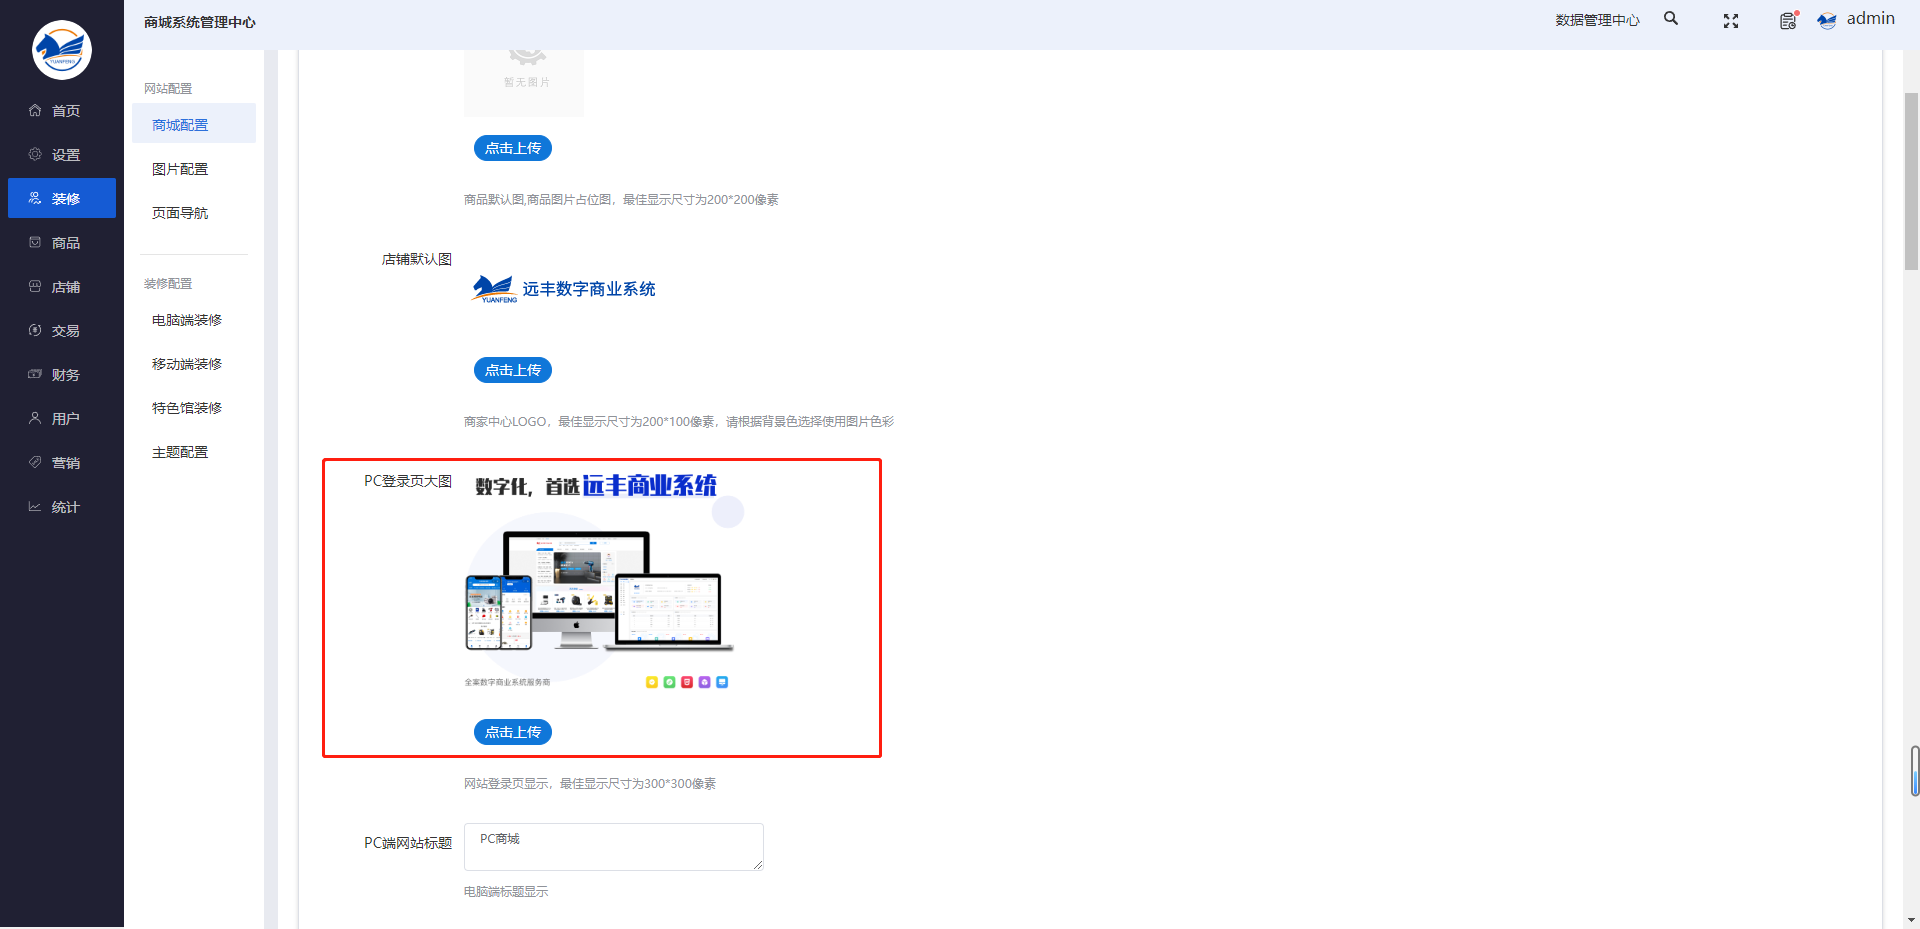Click the chart icon beside 统计
The image size is (1920, 929).
pos(35,506)
